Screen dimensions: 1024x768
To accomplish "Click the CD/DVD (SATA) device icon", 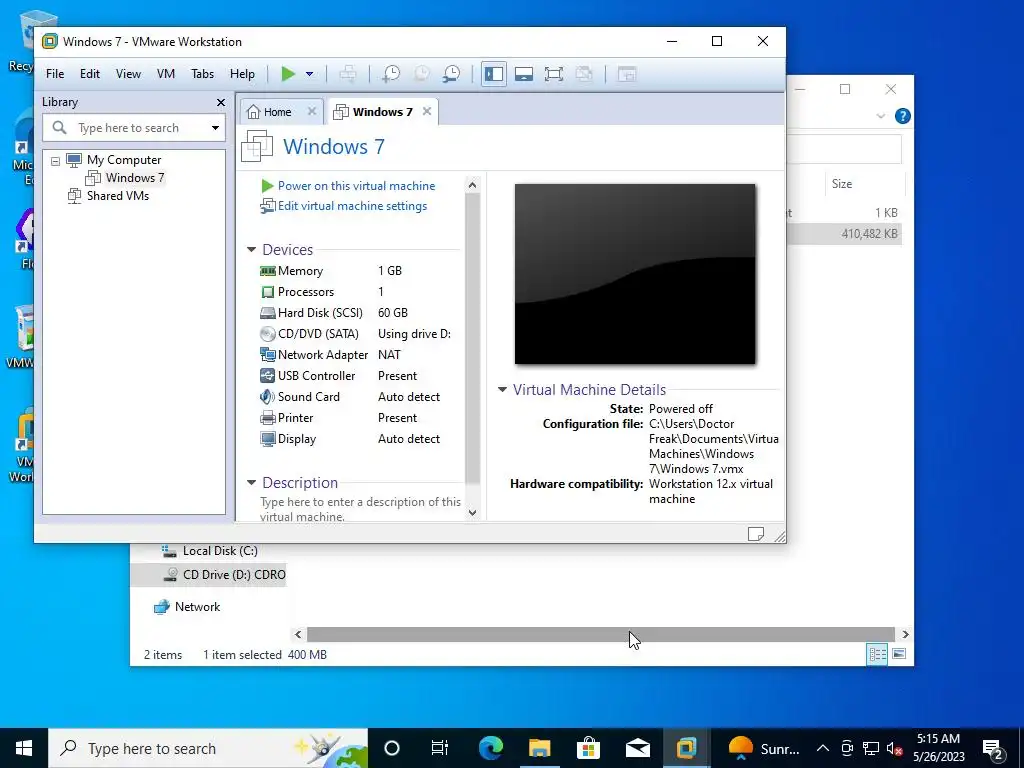I will 268,334.
